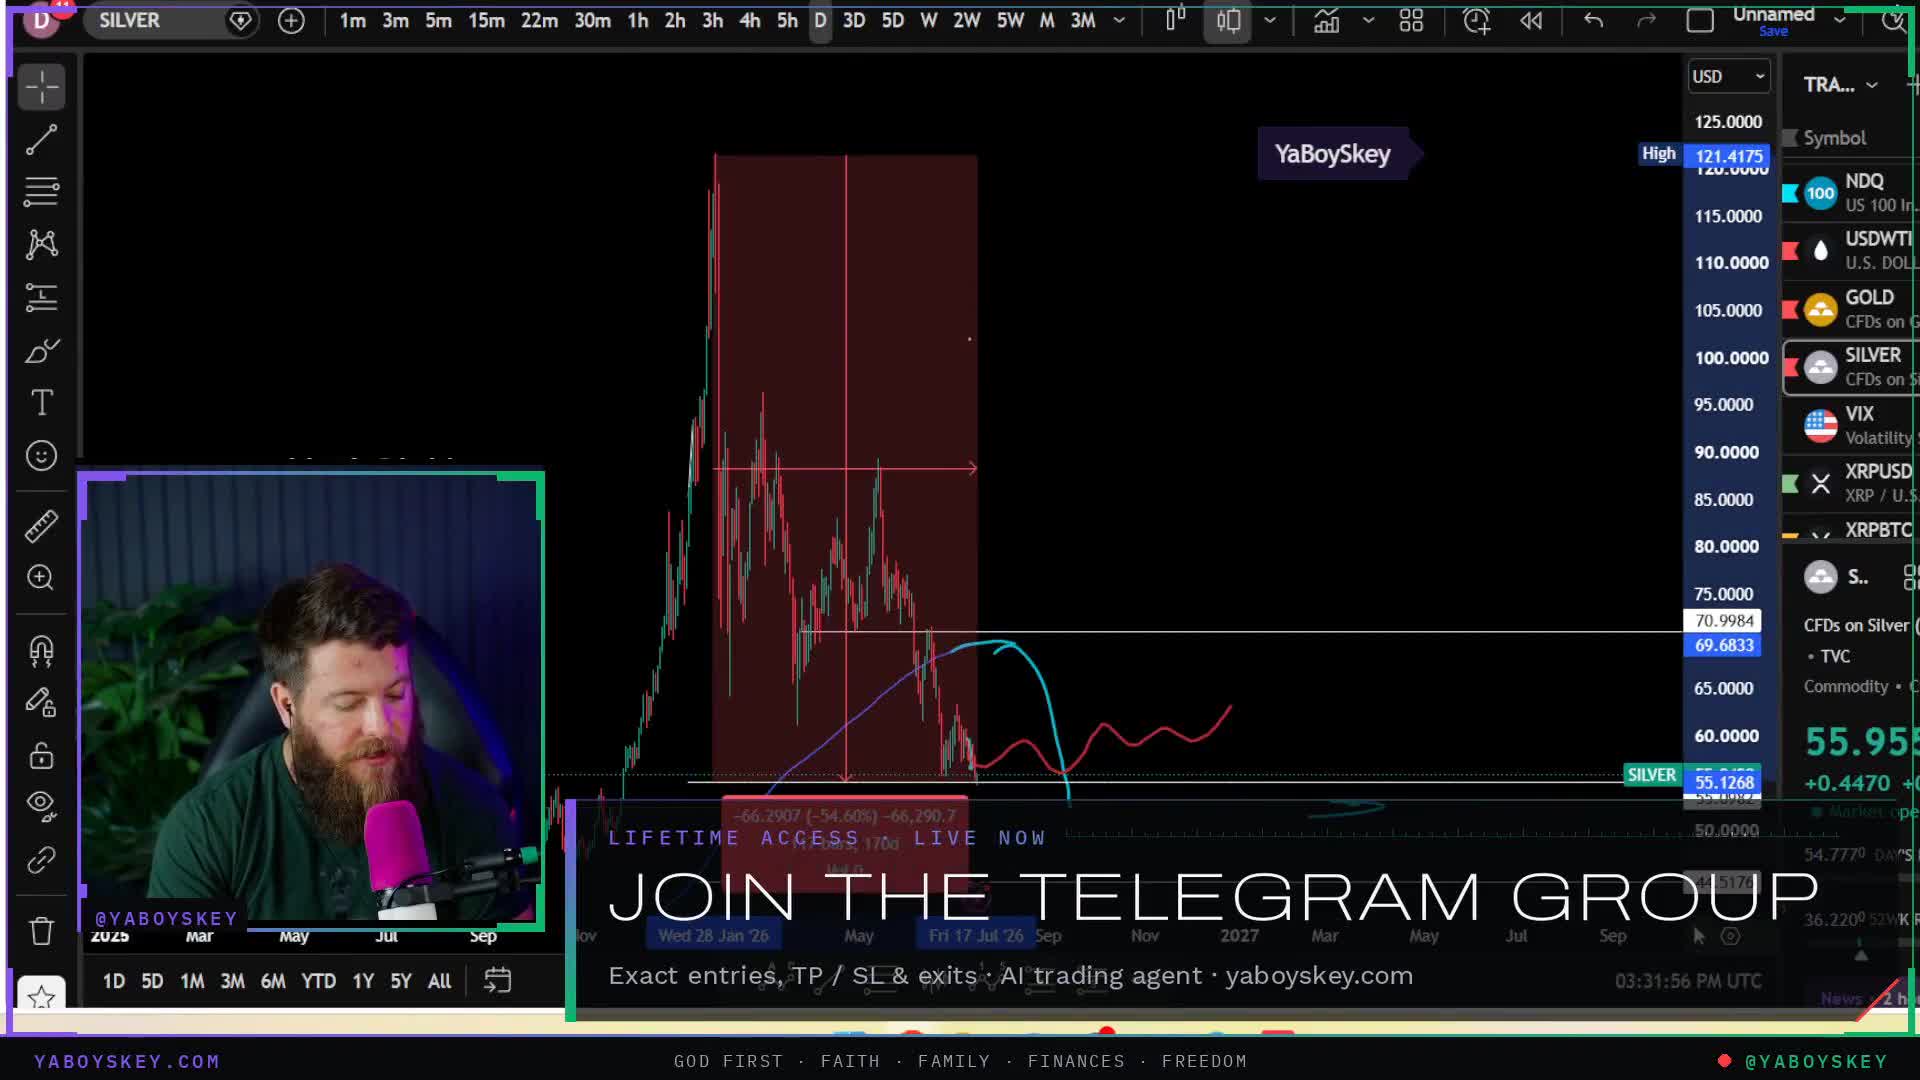
Task: Remove drawings with the trash icon
Action: tap(41, 931)
